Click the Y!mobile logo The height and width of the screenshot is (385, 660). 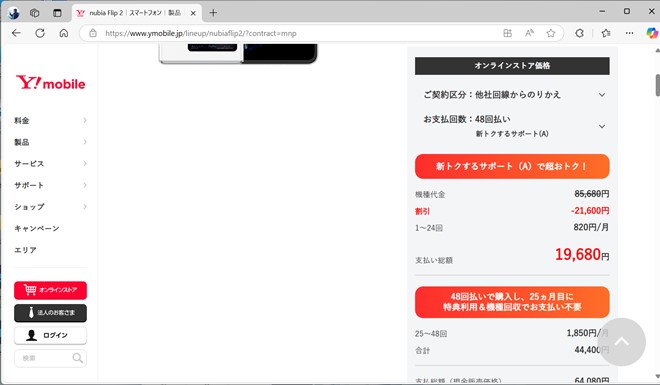51,82
